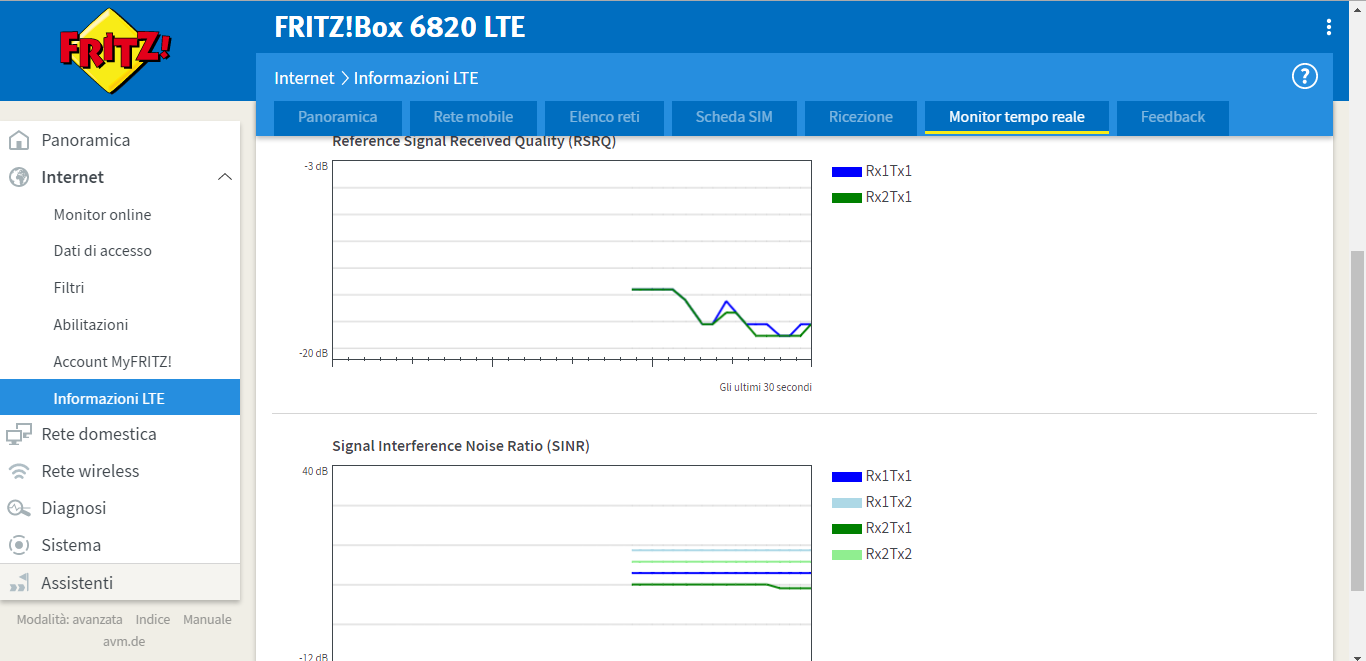
Task: Click the vertical page scrollbar thumb
Action: [1357, 420]
